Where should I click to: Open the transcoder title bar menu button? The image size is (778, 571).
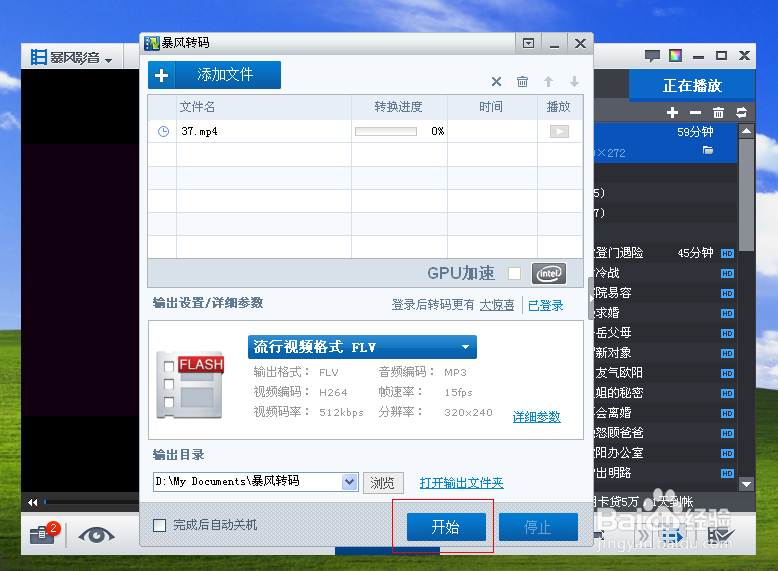[x=528, y=44]
